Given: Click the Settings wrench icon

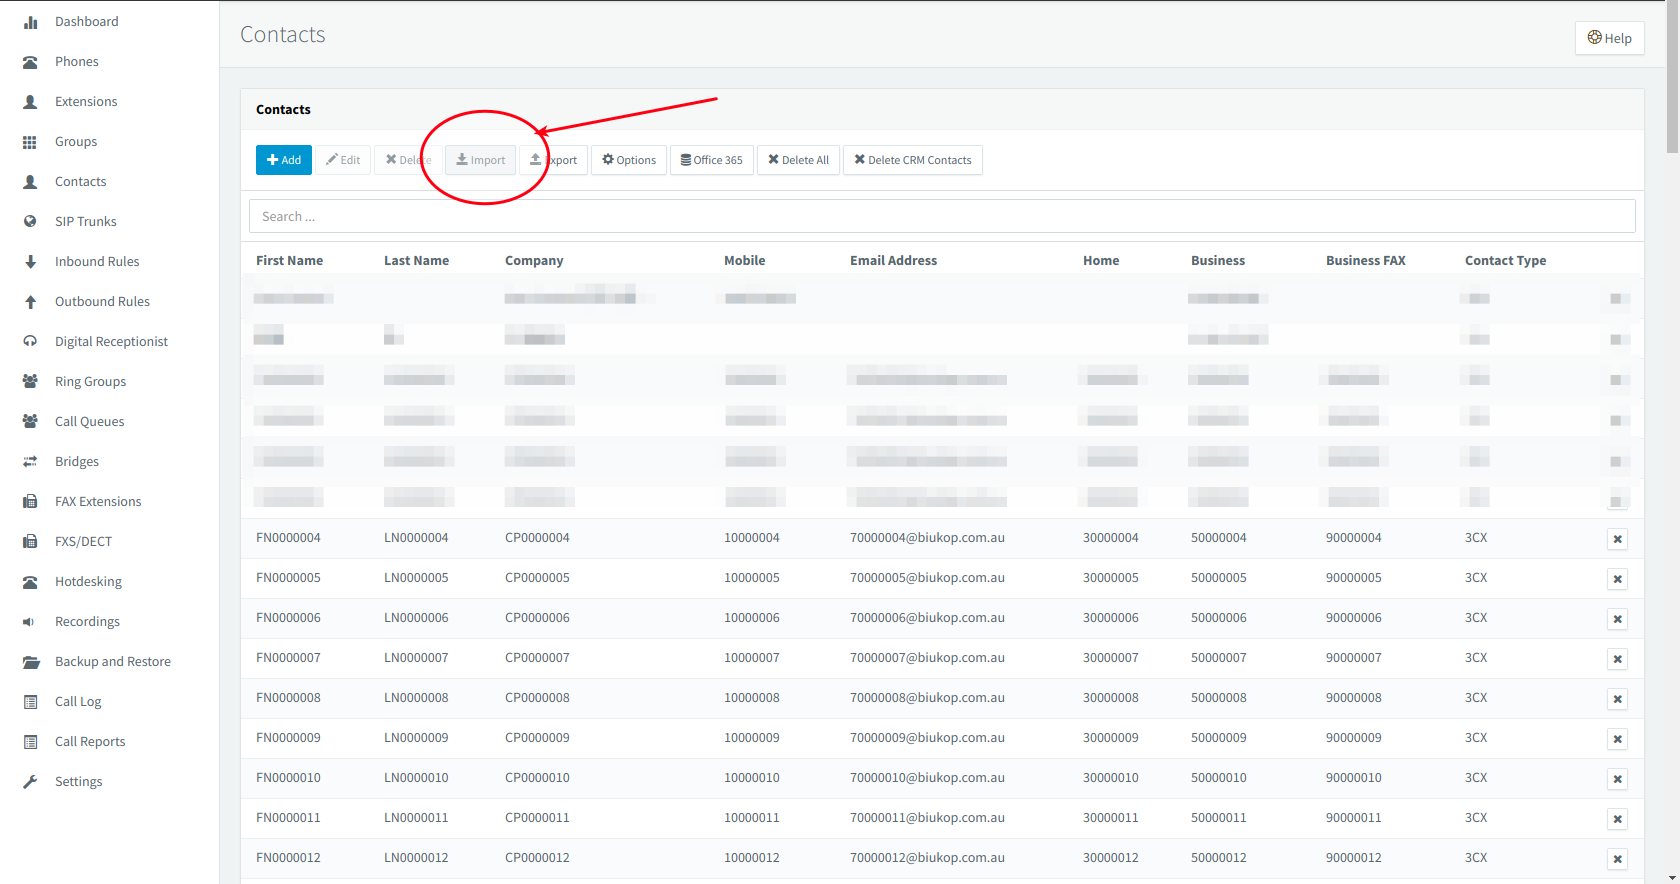Looking at the screenshot, I should point(30,782).
